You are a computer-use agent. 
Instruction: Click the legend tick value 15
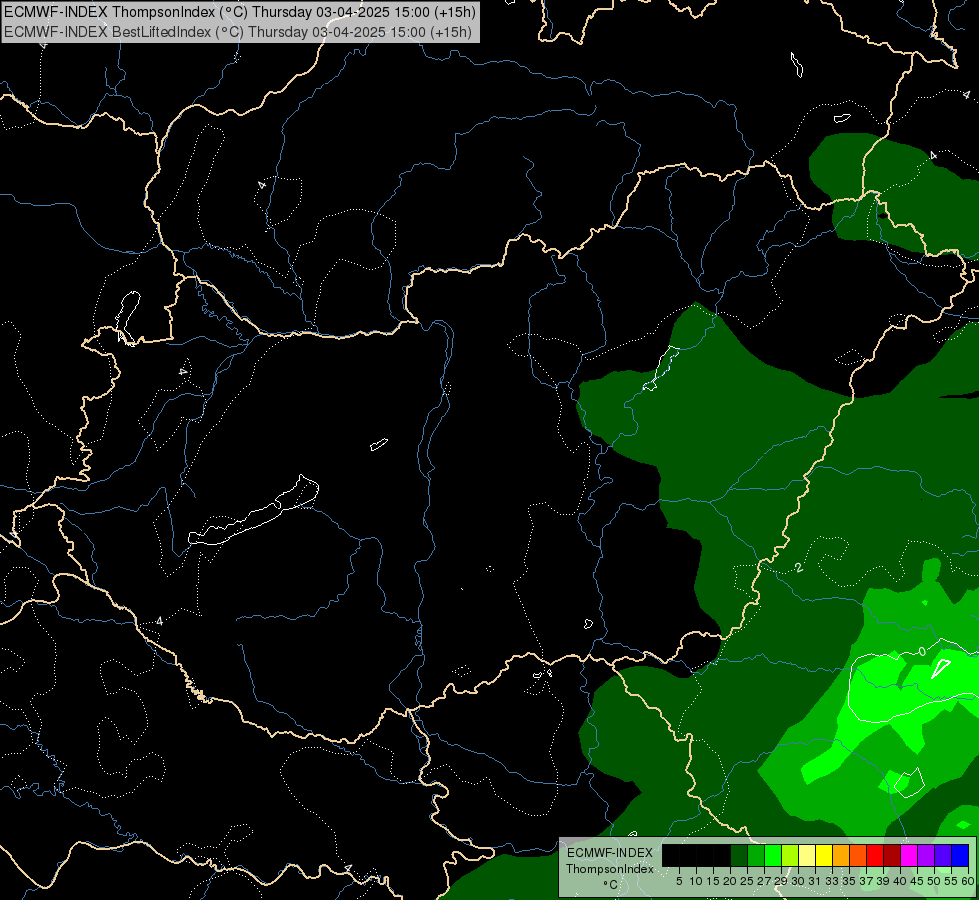coord(713,881)
